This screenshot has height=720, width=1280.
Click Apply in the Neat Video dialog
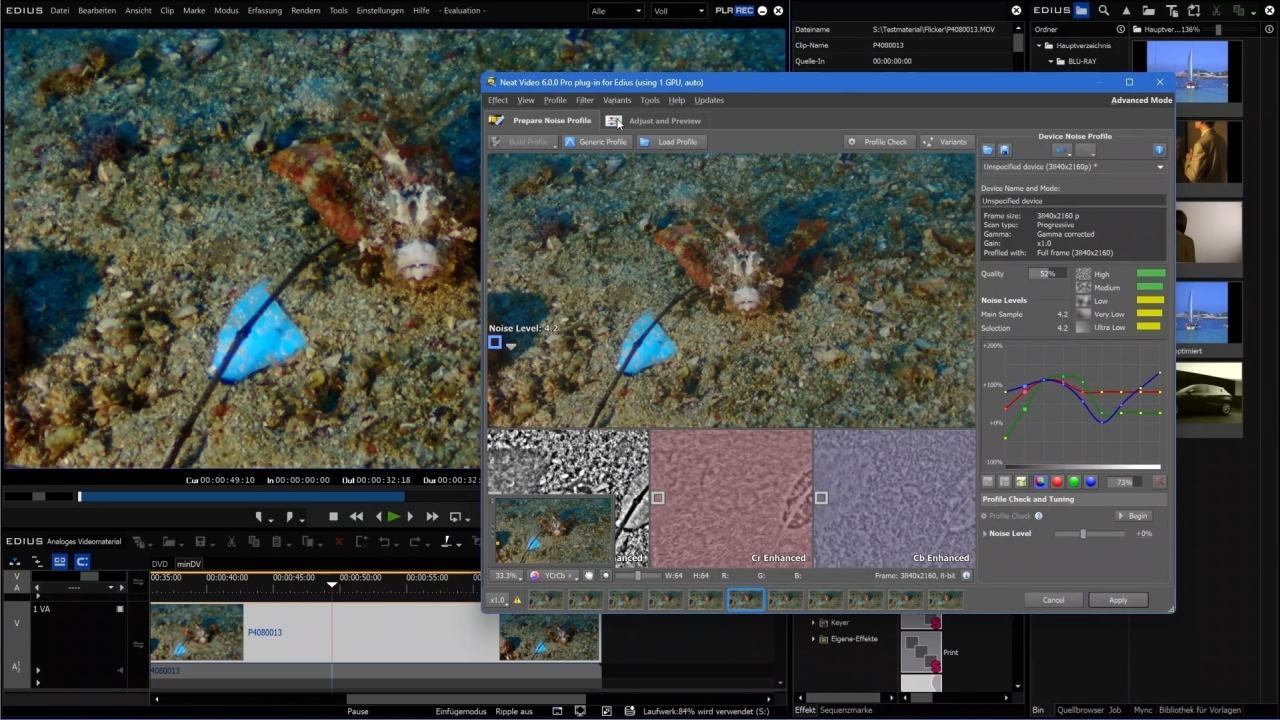[1118, 600]
